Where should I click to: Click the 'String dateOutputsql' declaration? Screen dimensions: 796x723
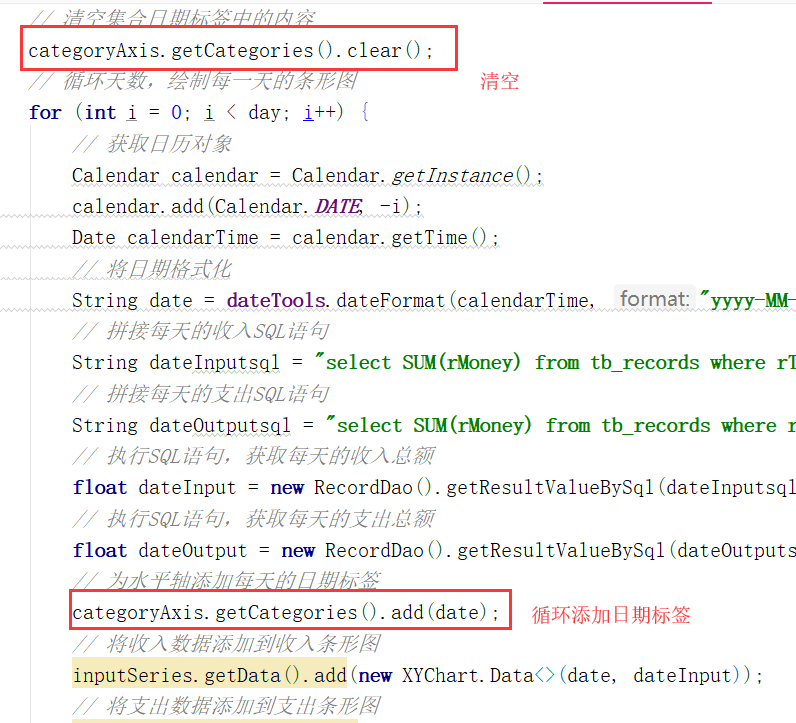point(181,425)
